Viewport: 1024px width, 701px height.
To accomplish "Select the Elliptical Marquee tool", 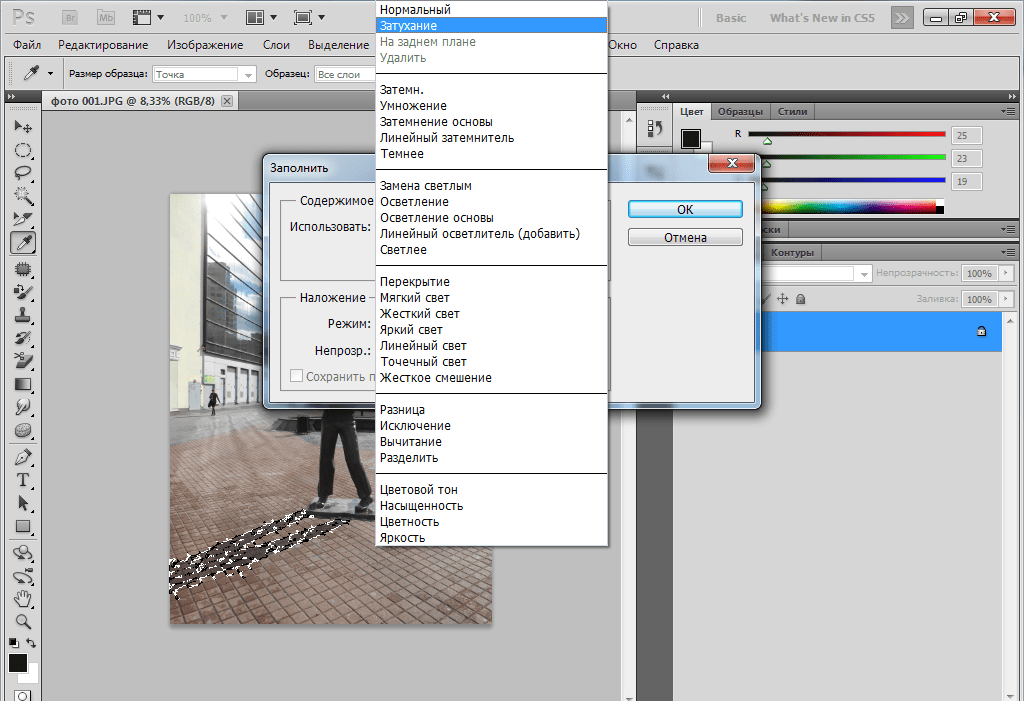I will pyautogui.click(x=22, y=150).
